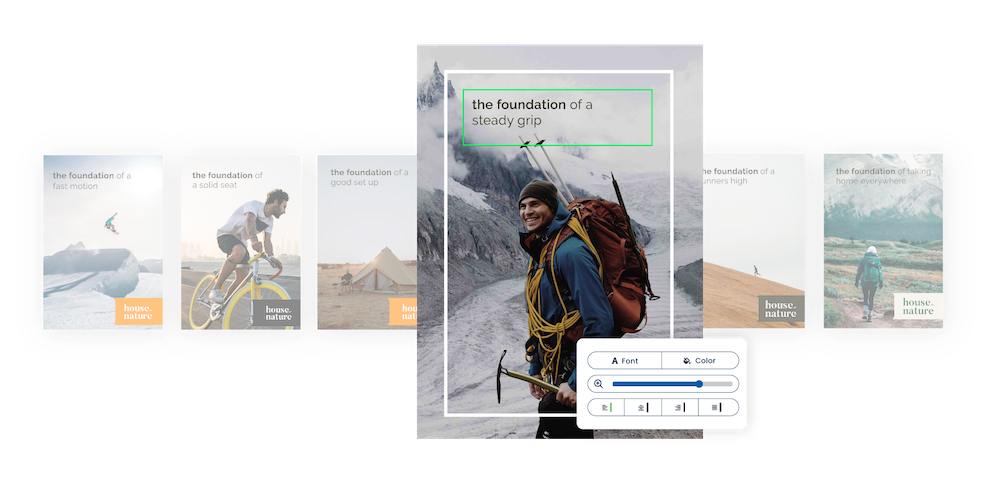Click the "fast motion" headline on snowboarder poster
The width and height of the screenshot is (1000, 488).
pyautogui.click(x=92, y=180)
